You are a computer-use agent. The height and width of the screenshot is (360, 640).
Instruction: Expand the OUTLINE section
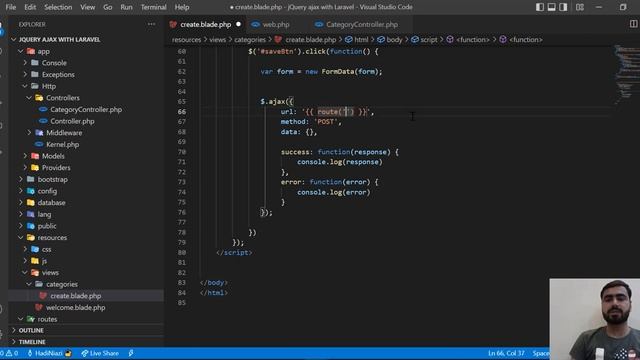point(31,330)
